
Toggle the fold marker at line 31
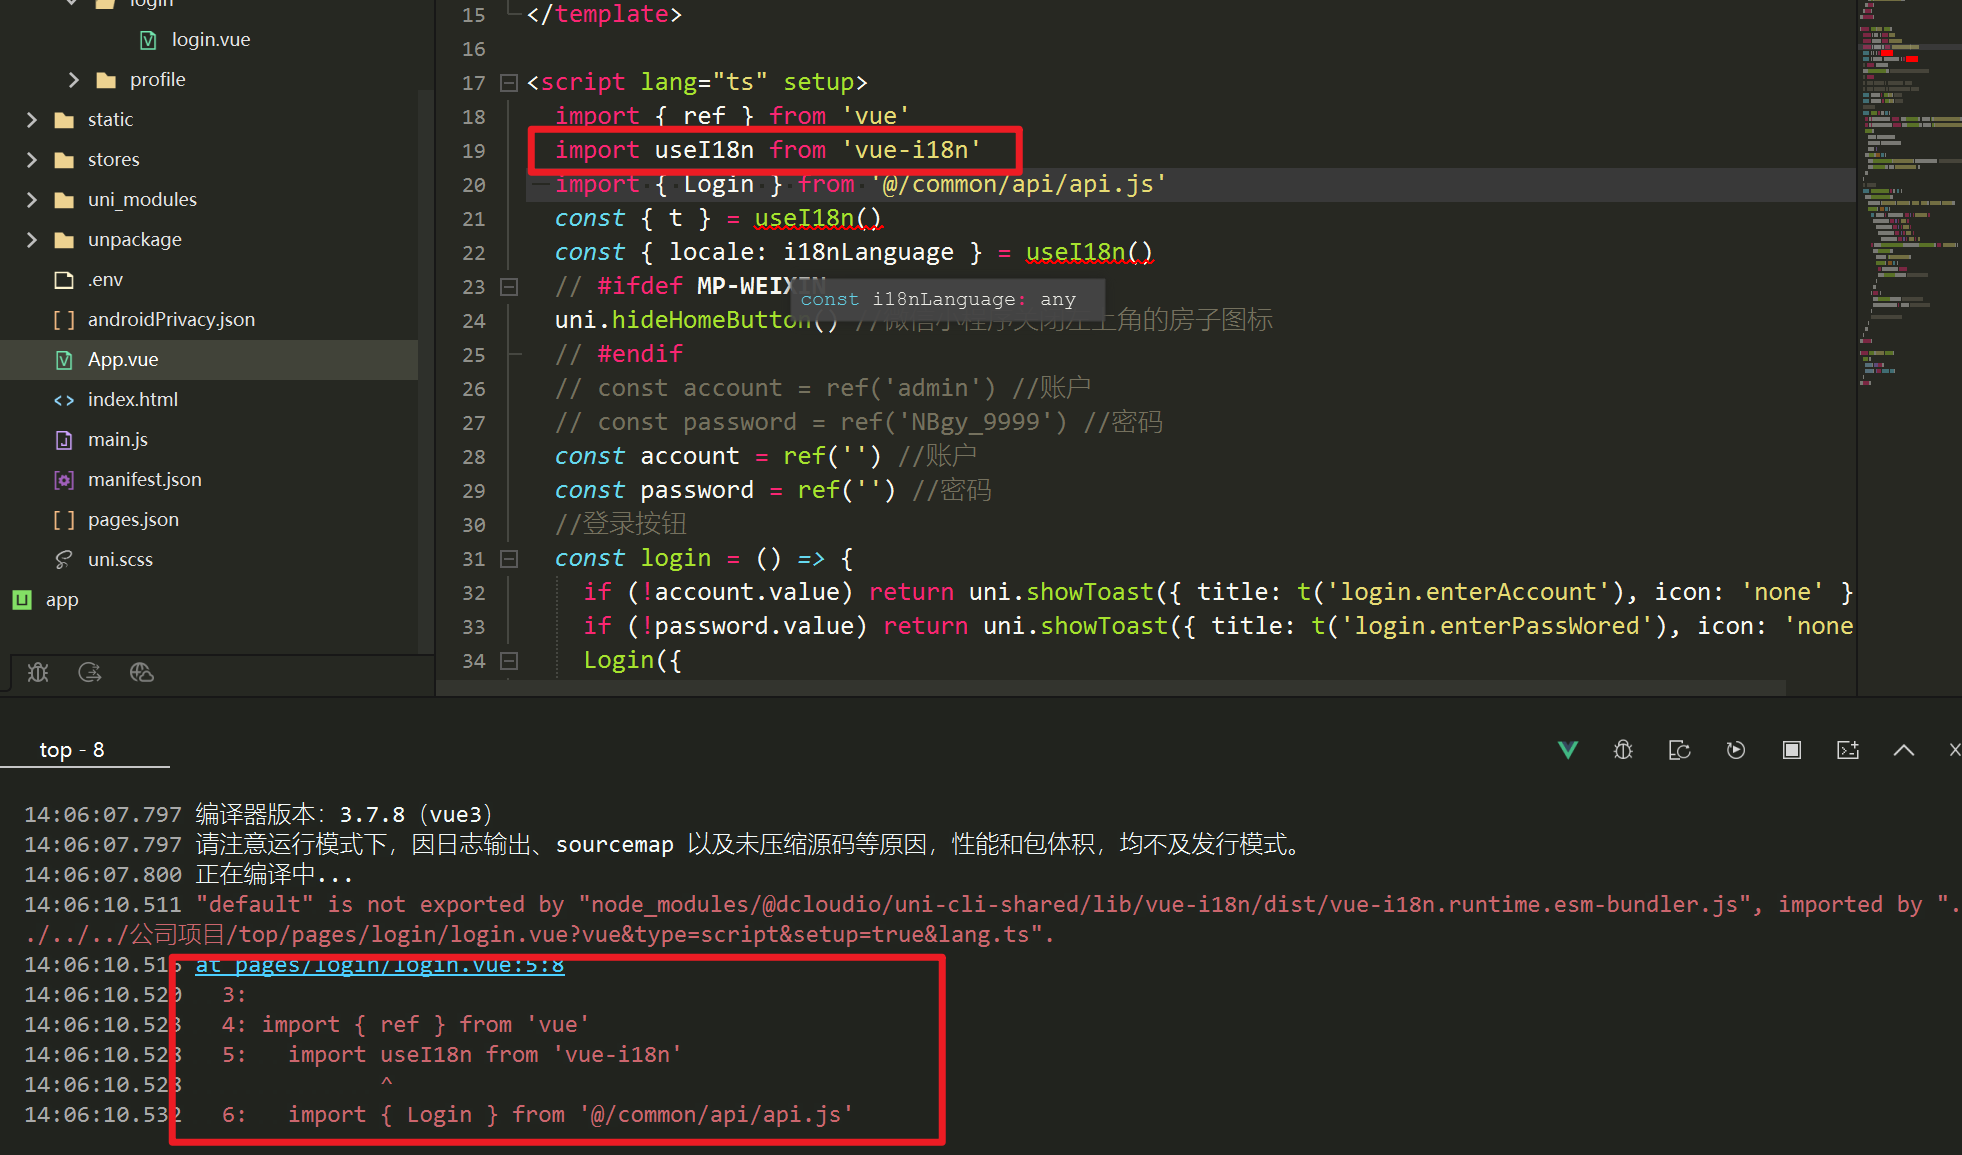point(508,559)
